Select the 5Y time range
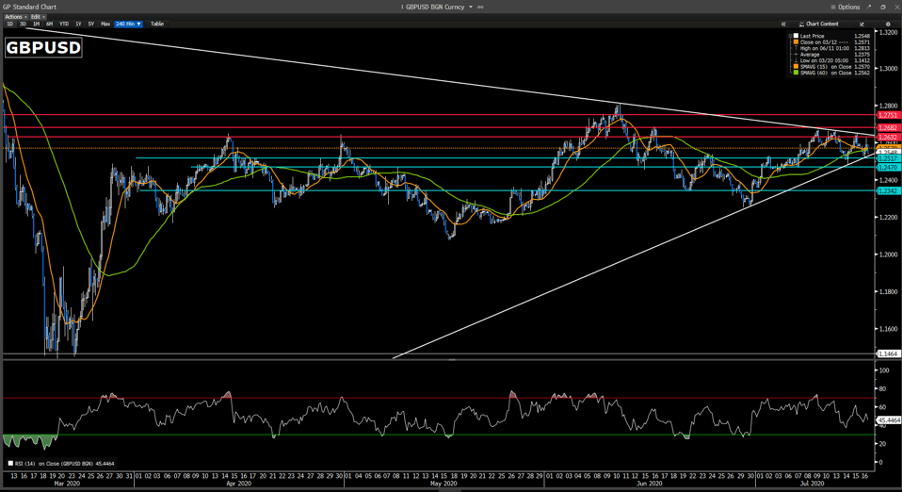Image resolution: width=902 pixels, height=492 pixels. click(91, 24)
